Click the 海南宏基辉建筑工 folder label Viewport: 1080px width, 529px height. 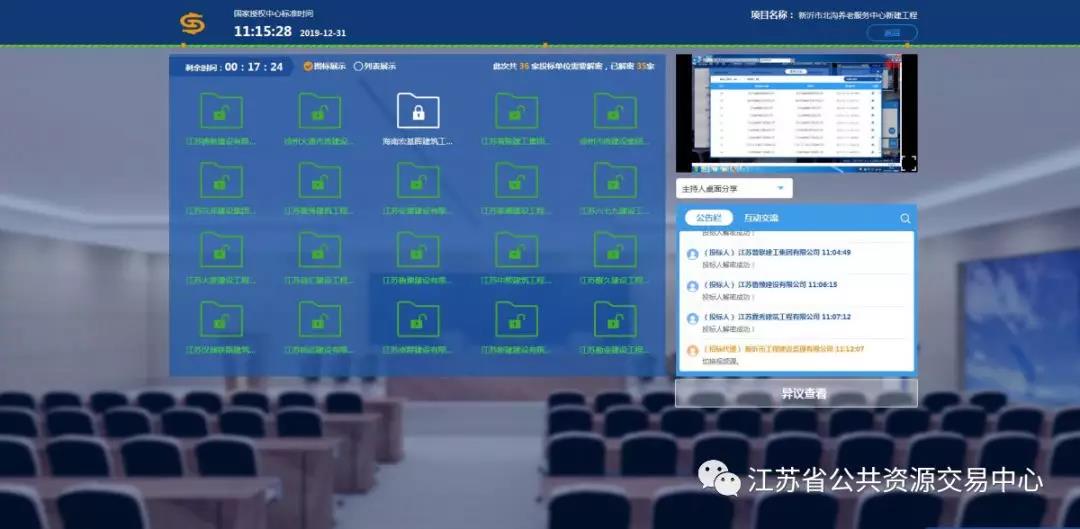[x=418, y=141]
